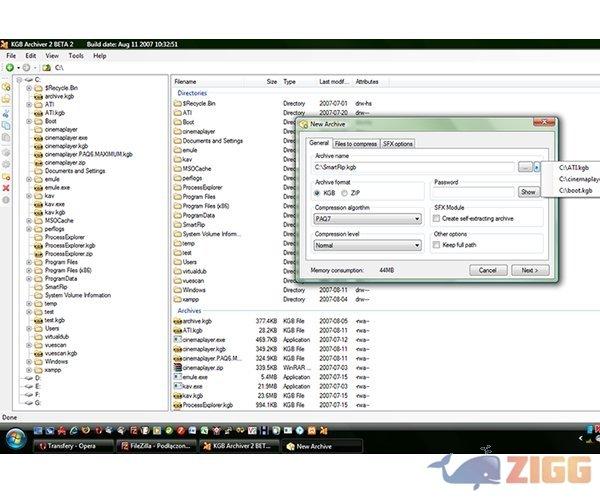
Task: Open the File menu
Action: click(x=11, y=56)
